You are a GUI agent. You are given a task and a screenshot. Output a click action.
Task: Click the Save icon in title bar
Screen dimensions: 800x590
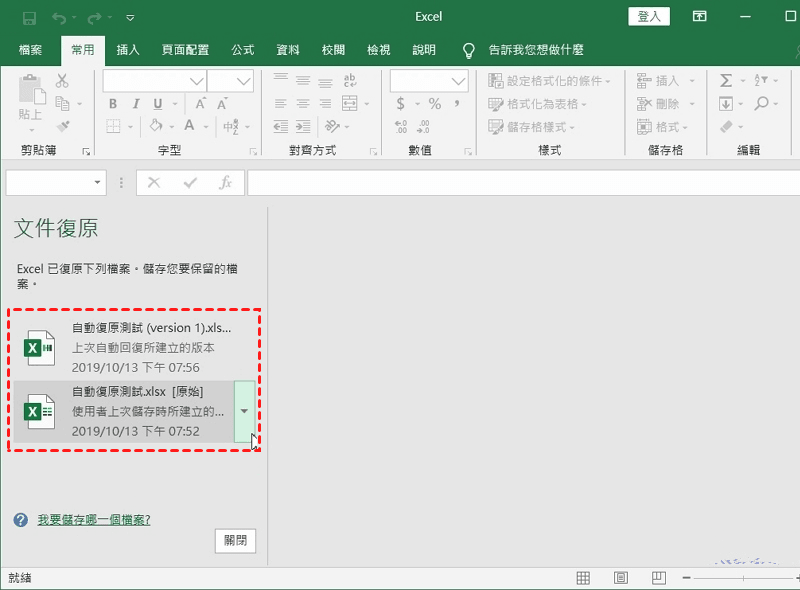coord(28,17)
